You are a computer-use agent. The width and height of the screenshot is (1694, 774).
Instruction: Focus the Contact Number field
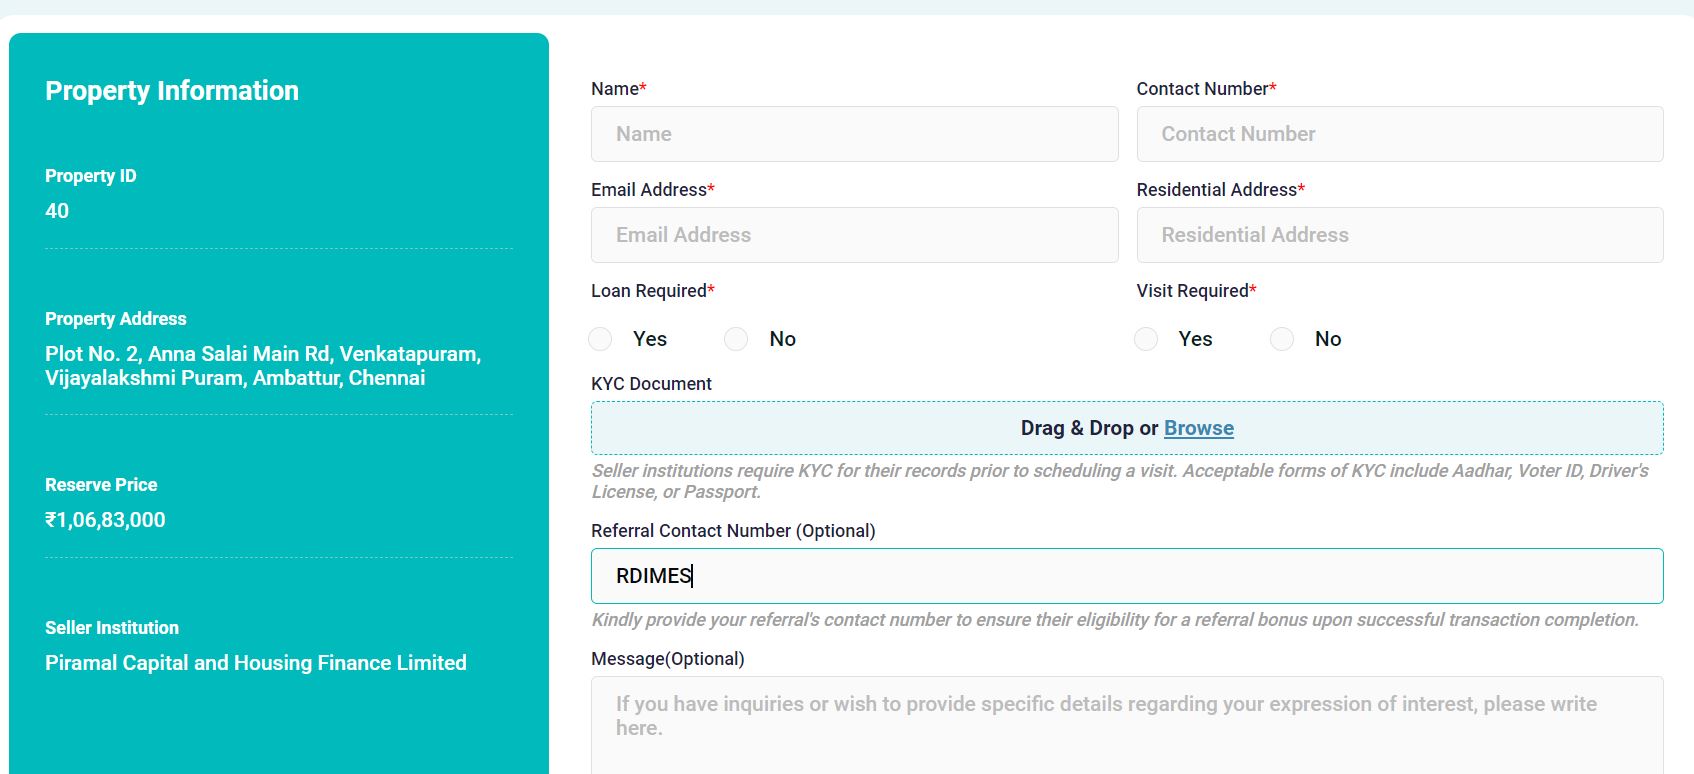tap(1399, 134)
